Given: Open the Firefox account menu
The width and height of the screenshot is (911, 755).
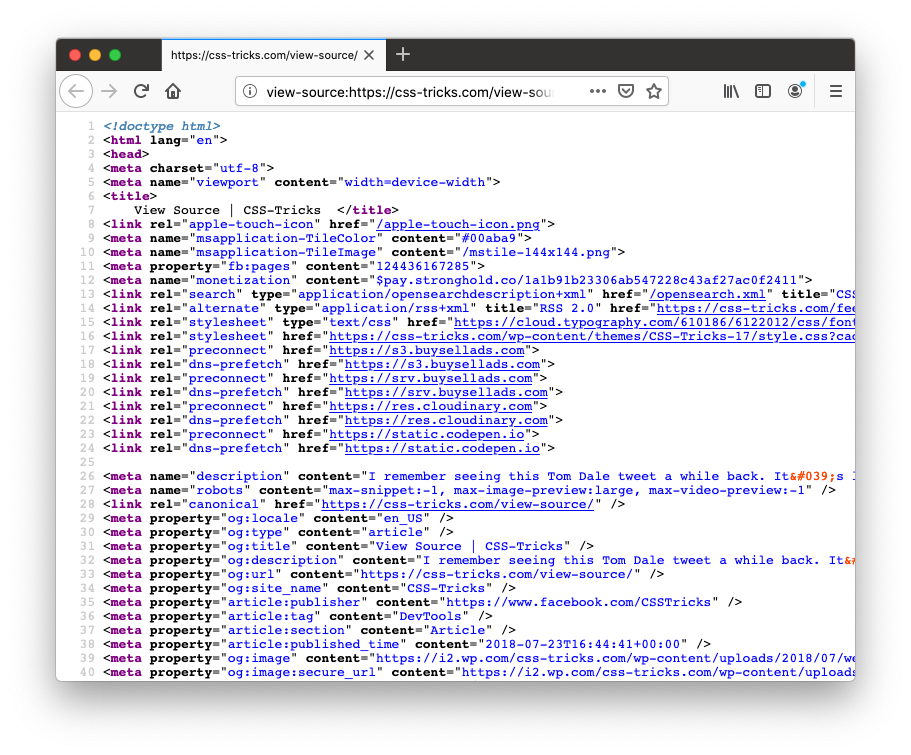Looking at the screenshot, I should point(795,91).
